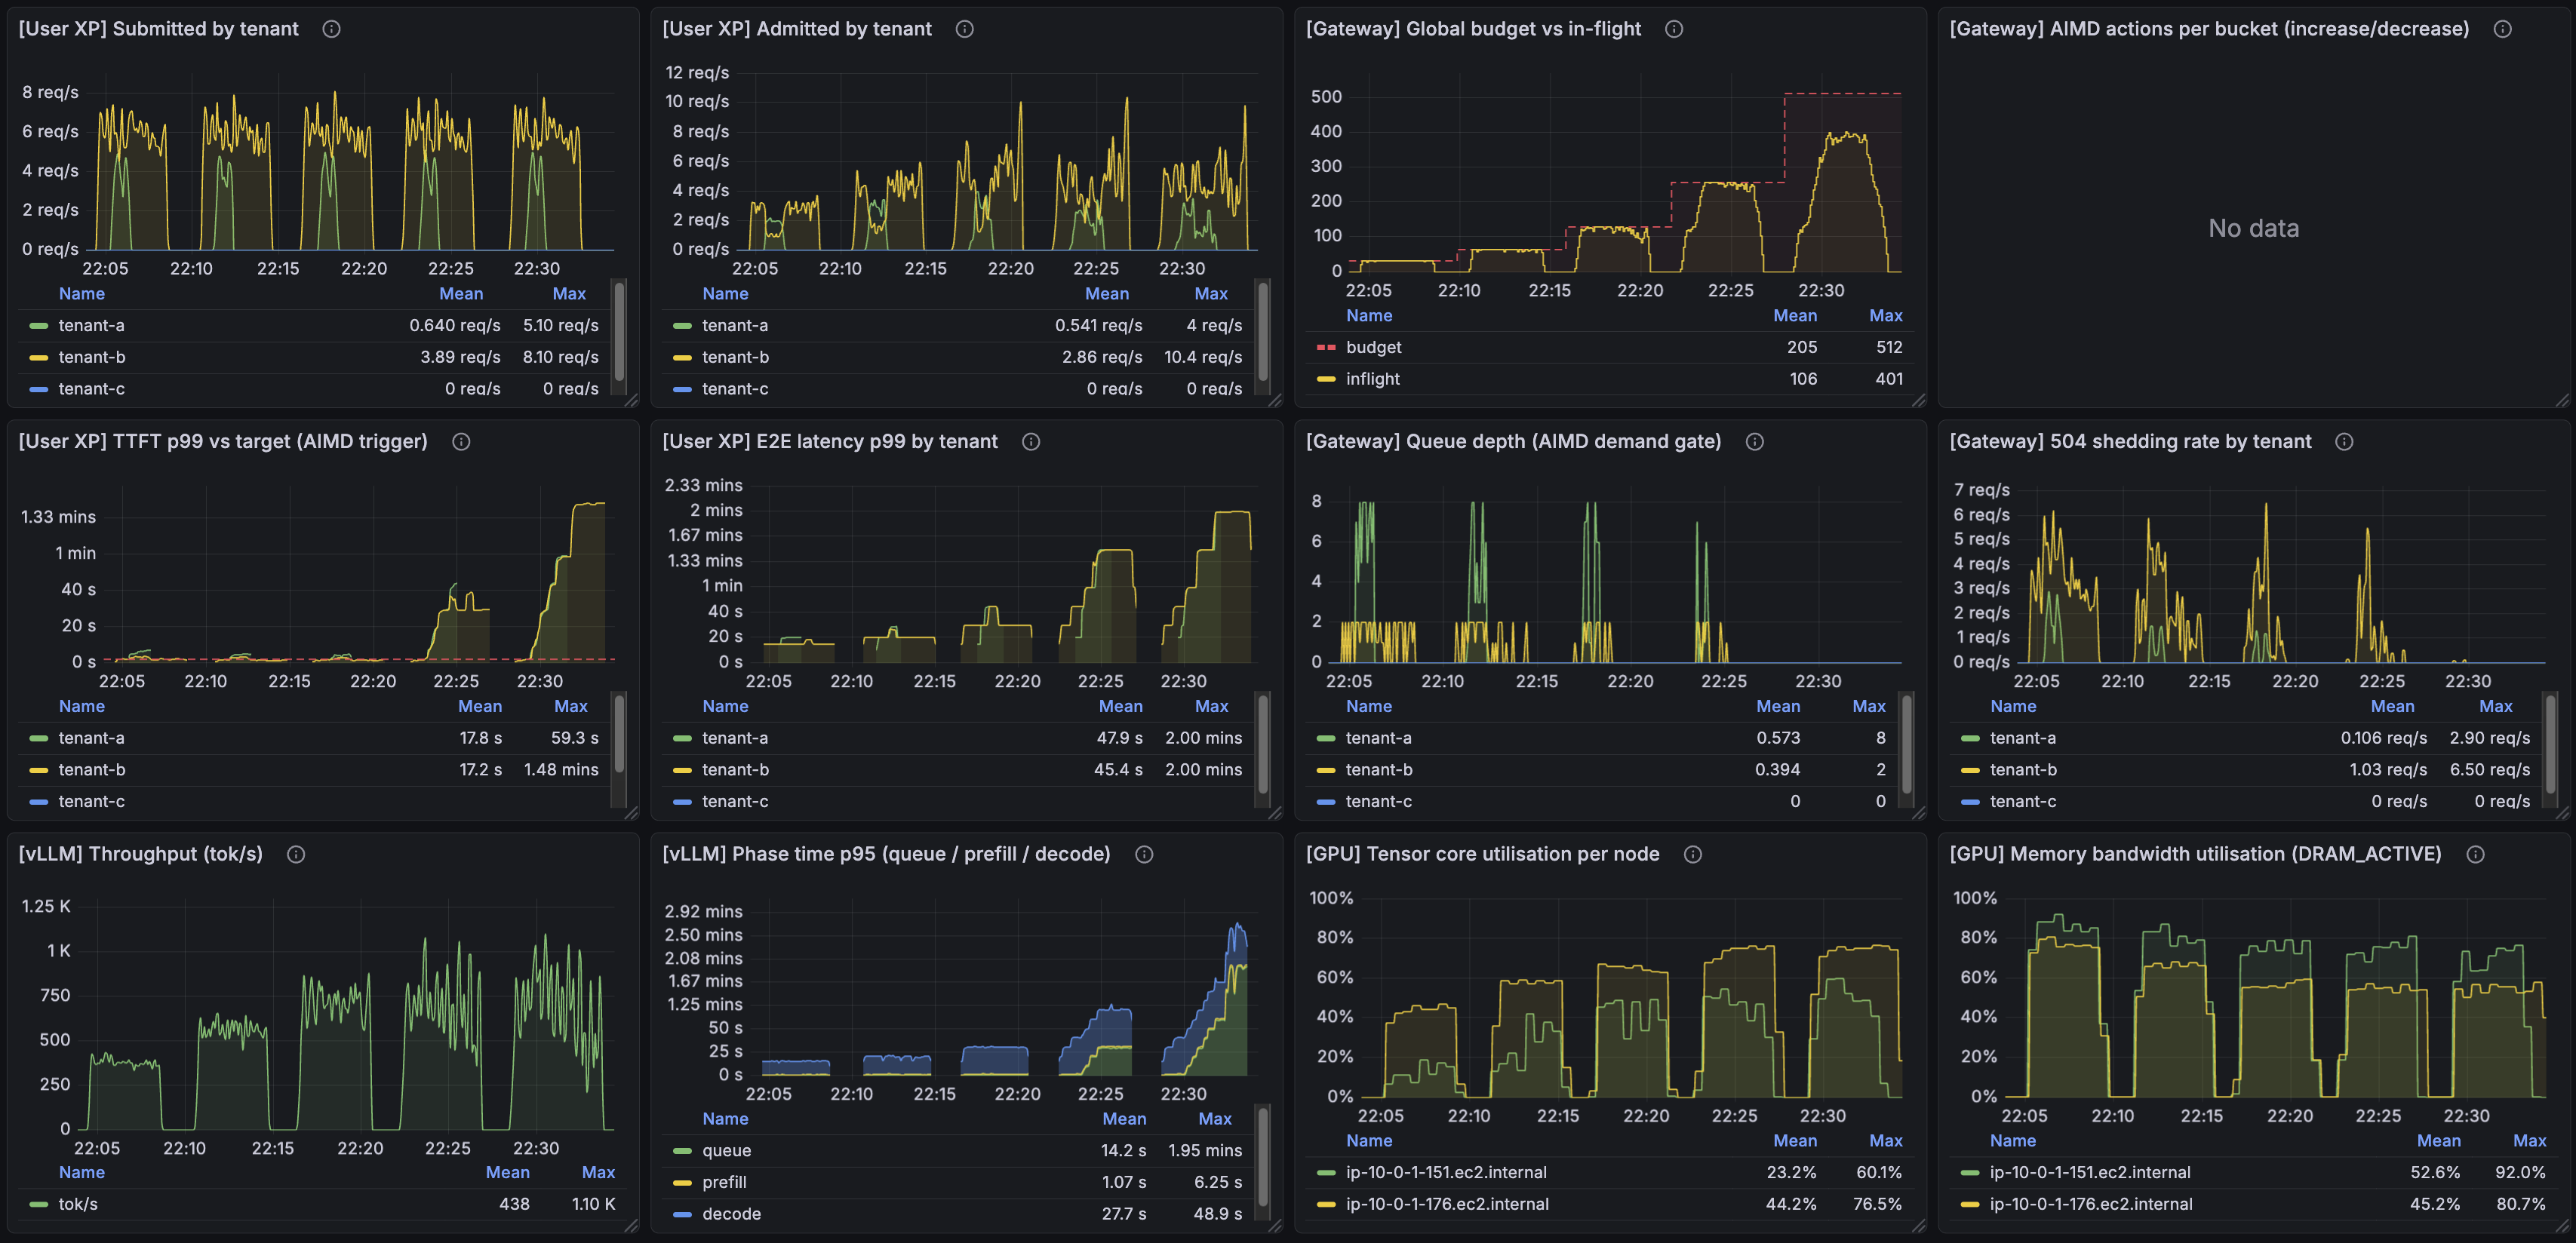Open info icon for 504 shedding rate panel
This screenshot has height=1243, width=2576.
point(2344,442)
